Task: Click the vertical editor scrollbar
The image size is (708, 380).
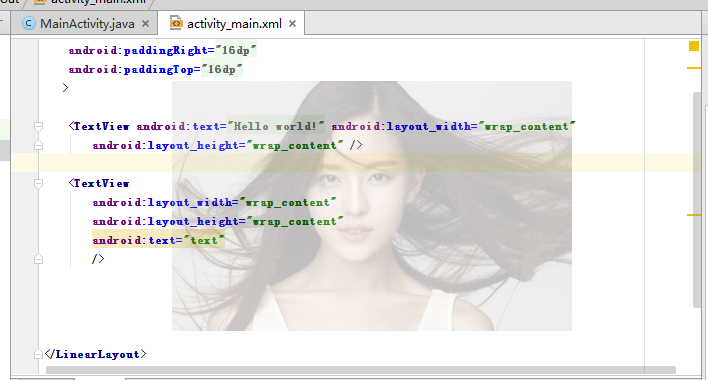Action: [697, 199]
